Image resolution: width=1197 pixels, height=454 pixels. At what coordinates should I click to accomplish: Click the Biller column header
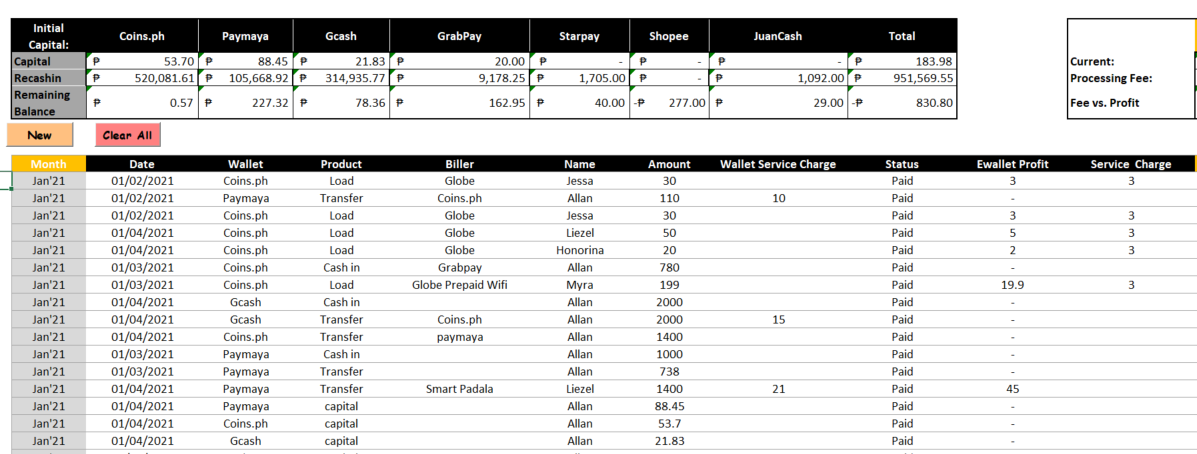[459, 164]
